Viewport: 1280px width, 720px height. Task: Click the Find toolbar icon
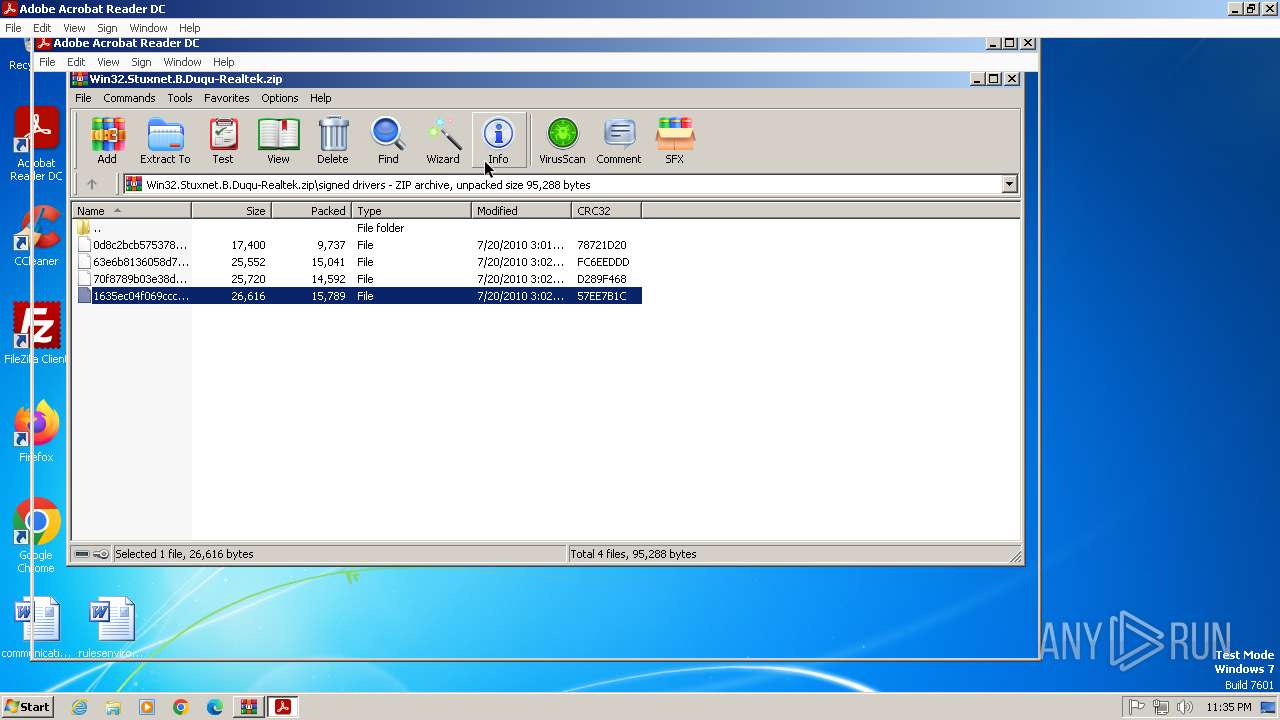click(x=388, y=141)
